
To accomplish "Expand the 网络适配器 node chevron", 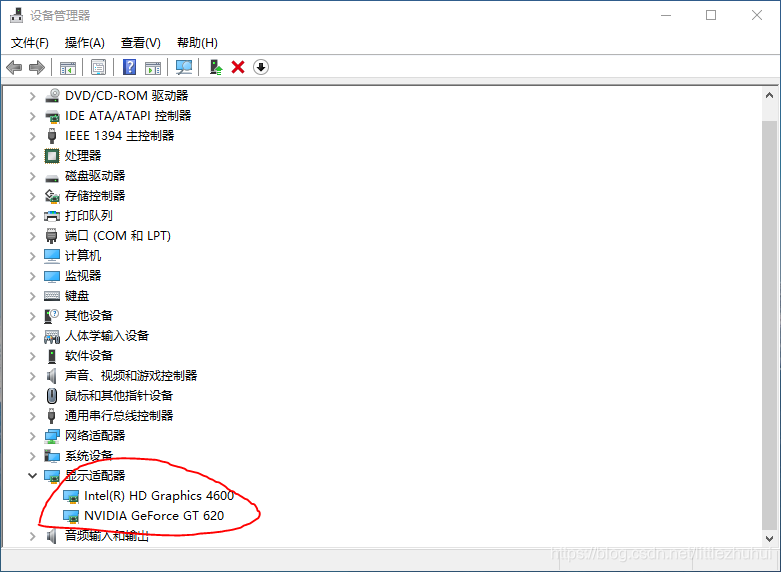I will tap(32, 436).
